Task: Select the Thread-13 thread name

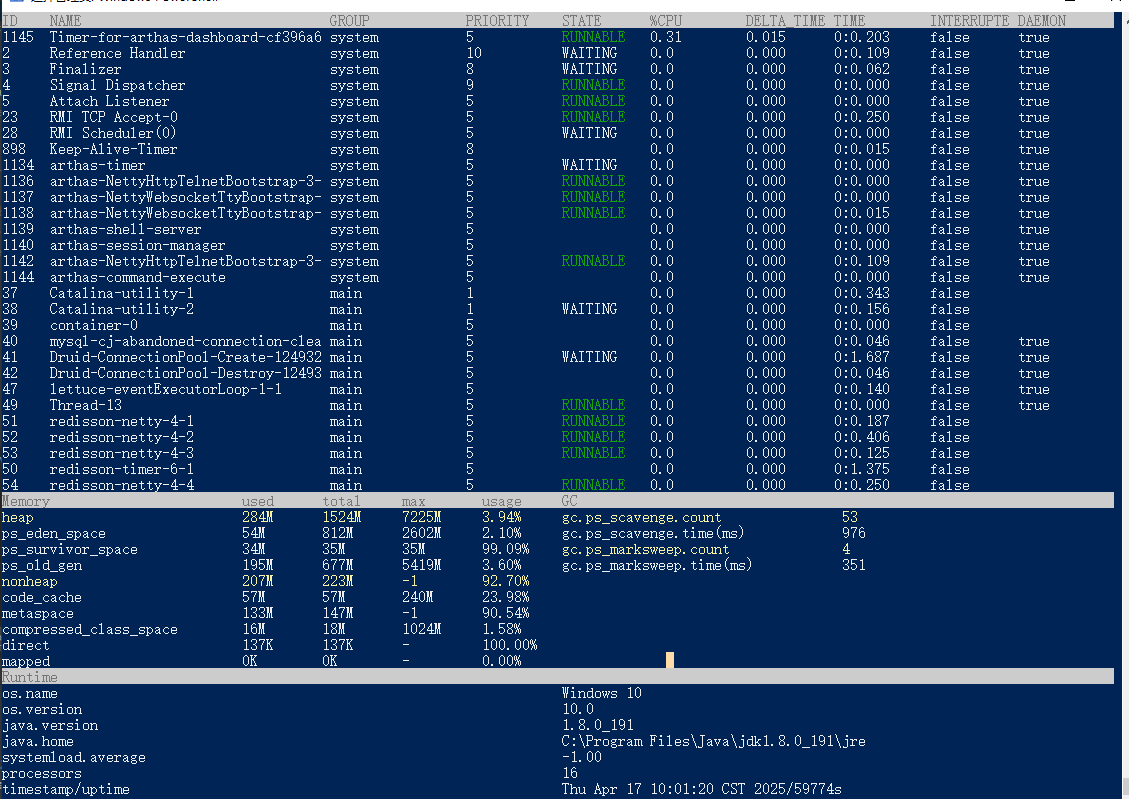Action: tap(85, 405)
